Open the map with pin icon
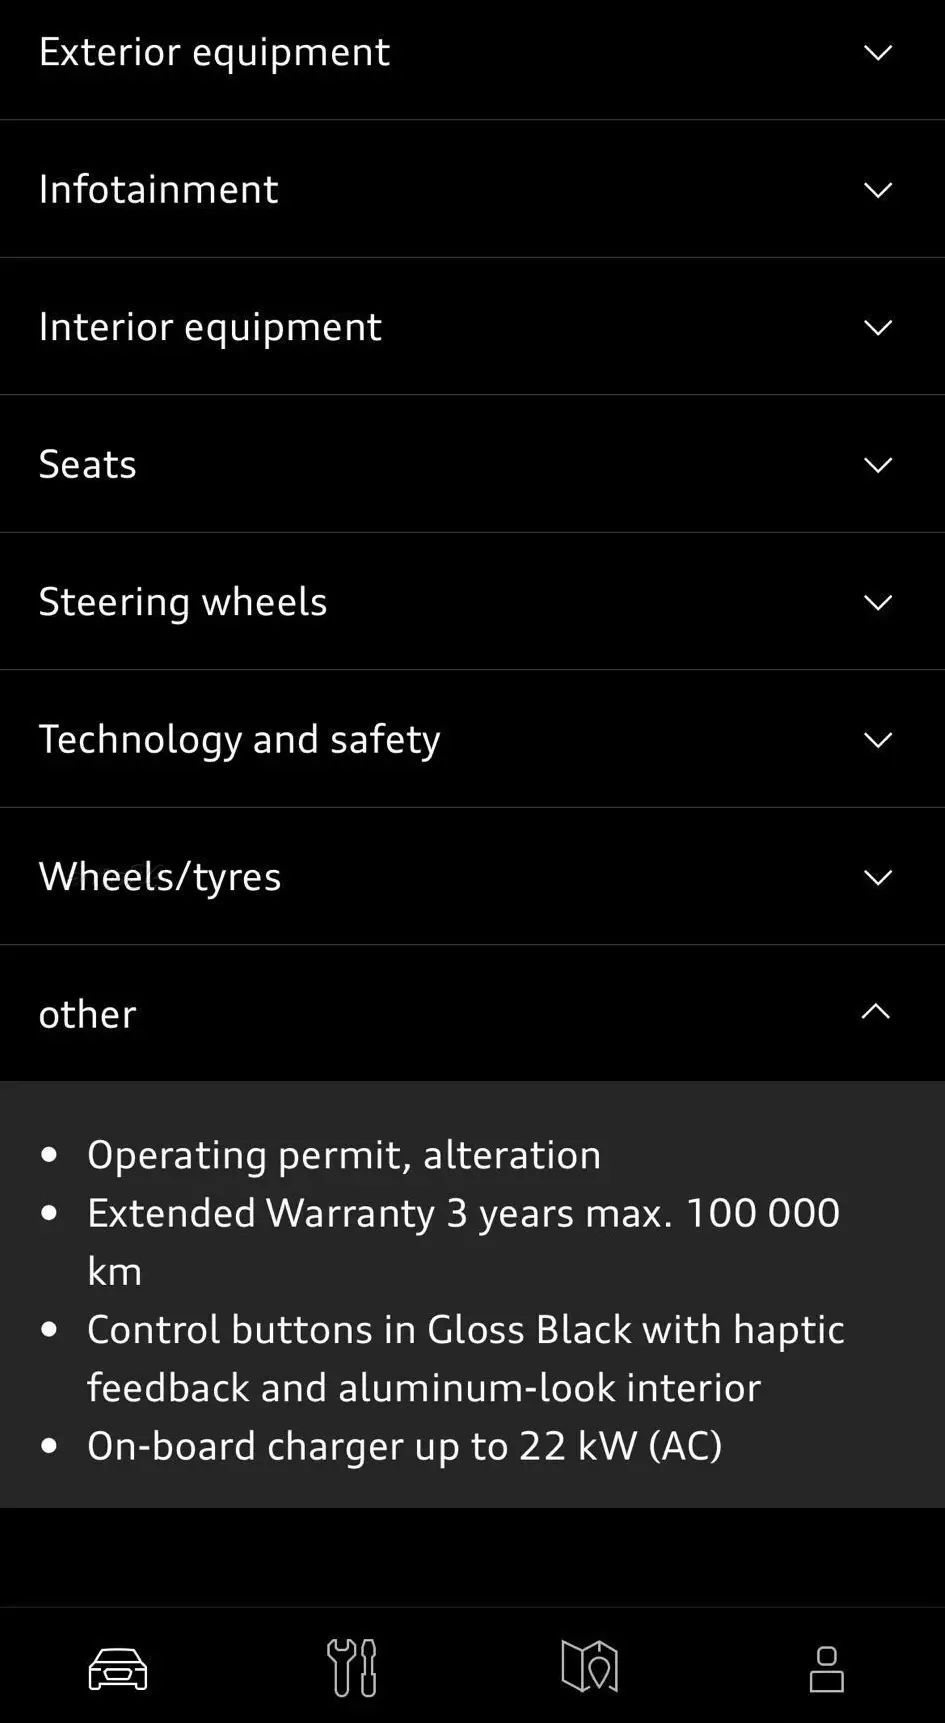This screenshot has height=1723, width=945. (x=589, y=1667)
